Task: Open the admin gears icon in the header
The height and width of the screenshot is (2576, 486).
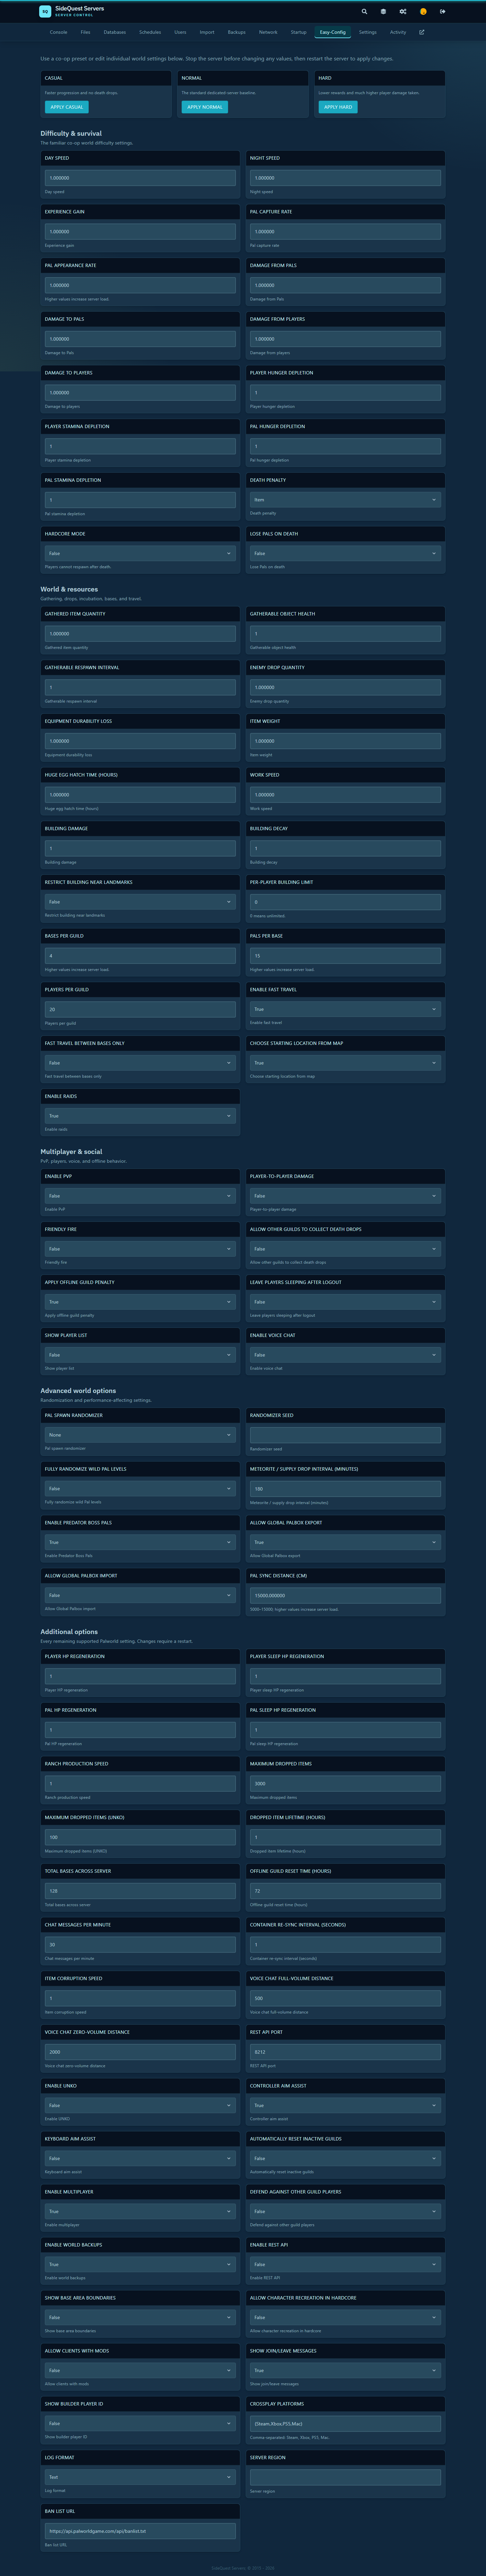Action: [x=403, y=12]
